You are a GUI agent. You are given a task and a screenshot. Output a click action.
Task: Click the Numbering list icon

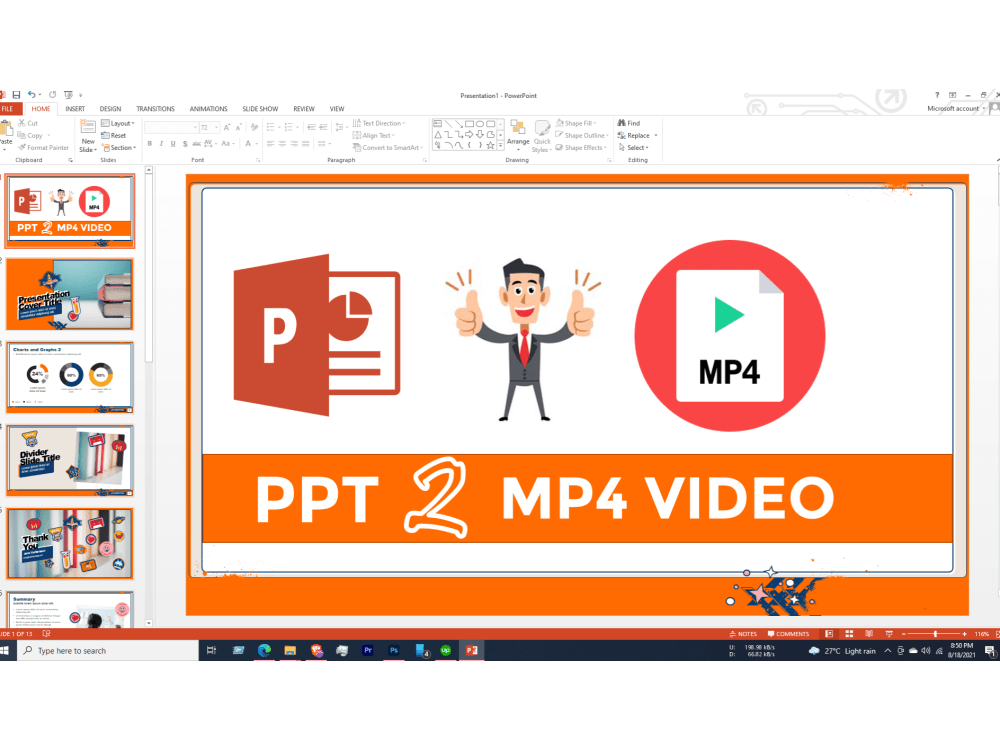290,127
